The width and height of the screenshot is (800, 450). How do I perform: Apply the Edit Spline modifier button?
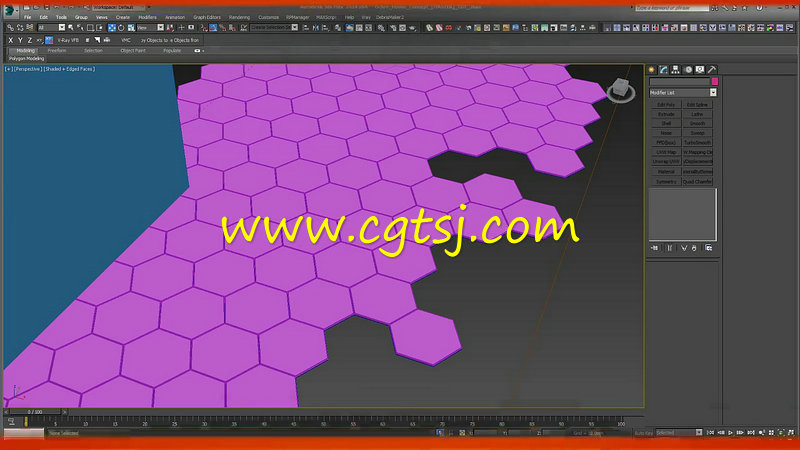[697, 105]
